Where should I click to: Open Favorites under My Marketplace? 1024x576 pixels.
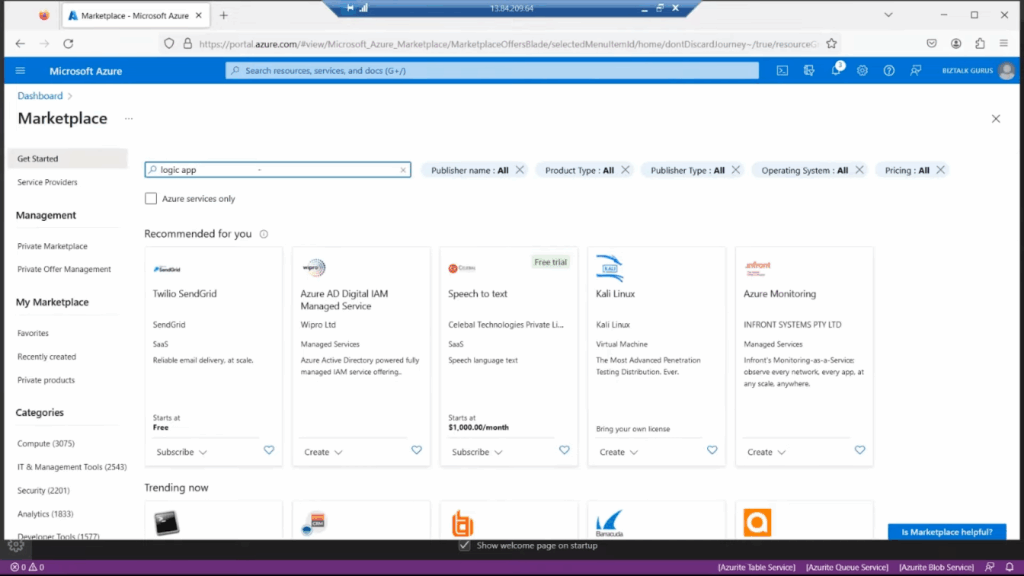click(33, 333)
